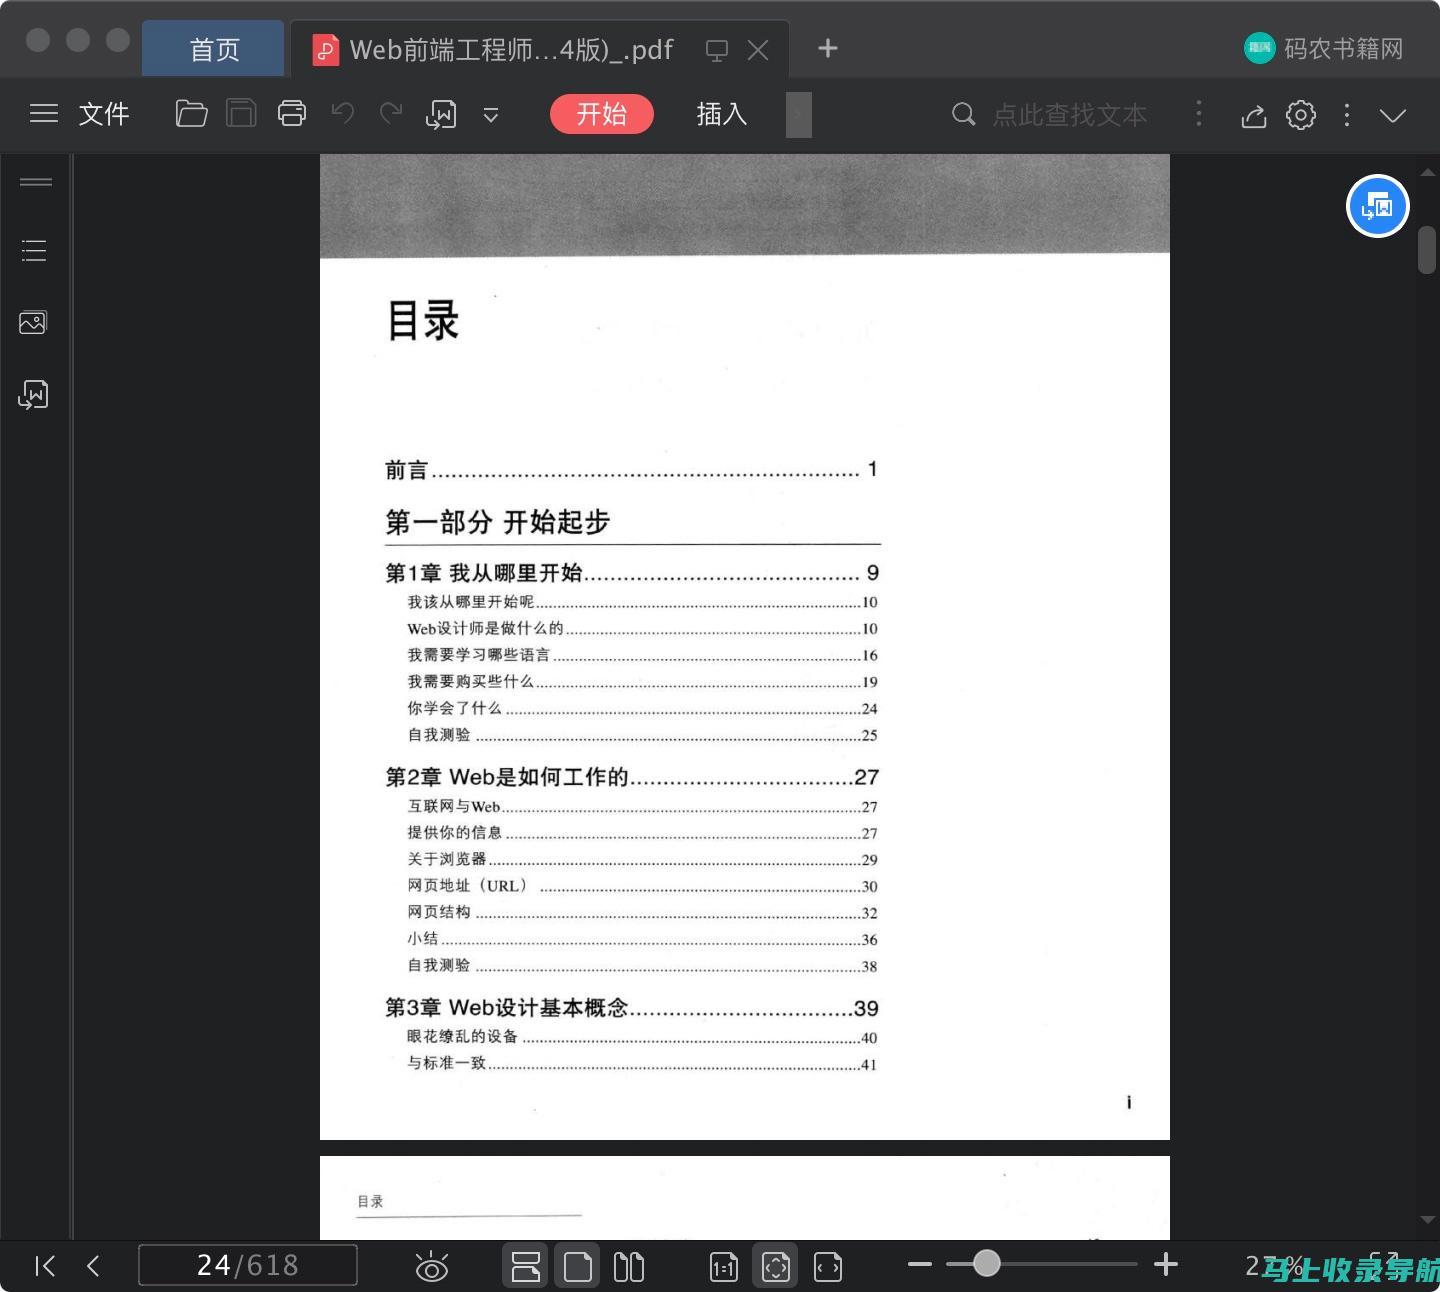Click the share/export icon
Screen dimensions: 1440x1292
pos(1254,115)
